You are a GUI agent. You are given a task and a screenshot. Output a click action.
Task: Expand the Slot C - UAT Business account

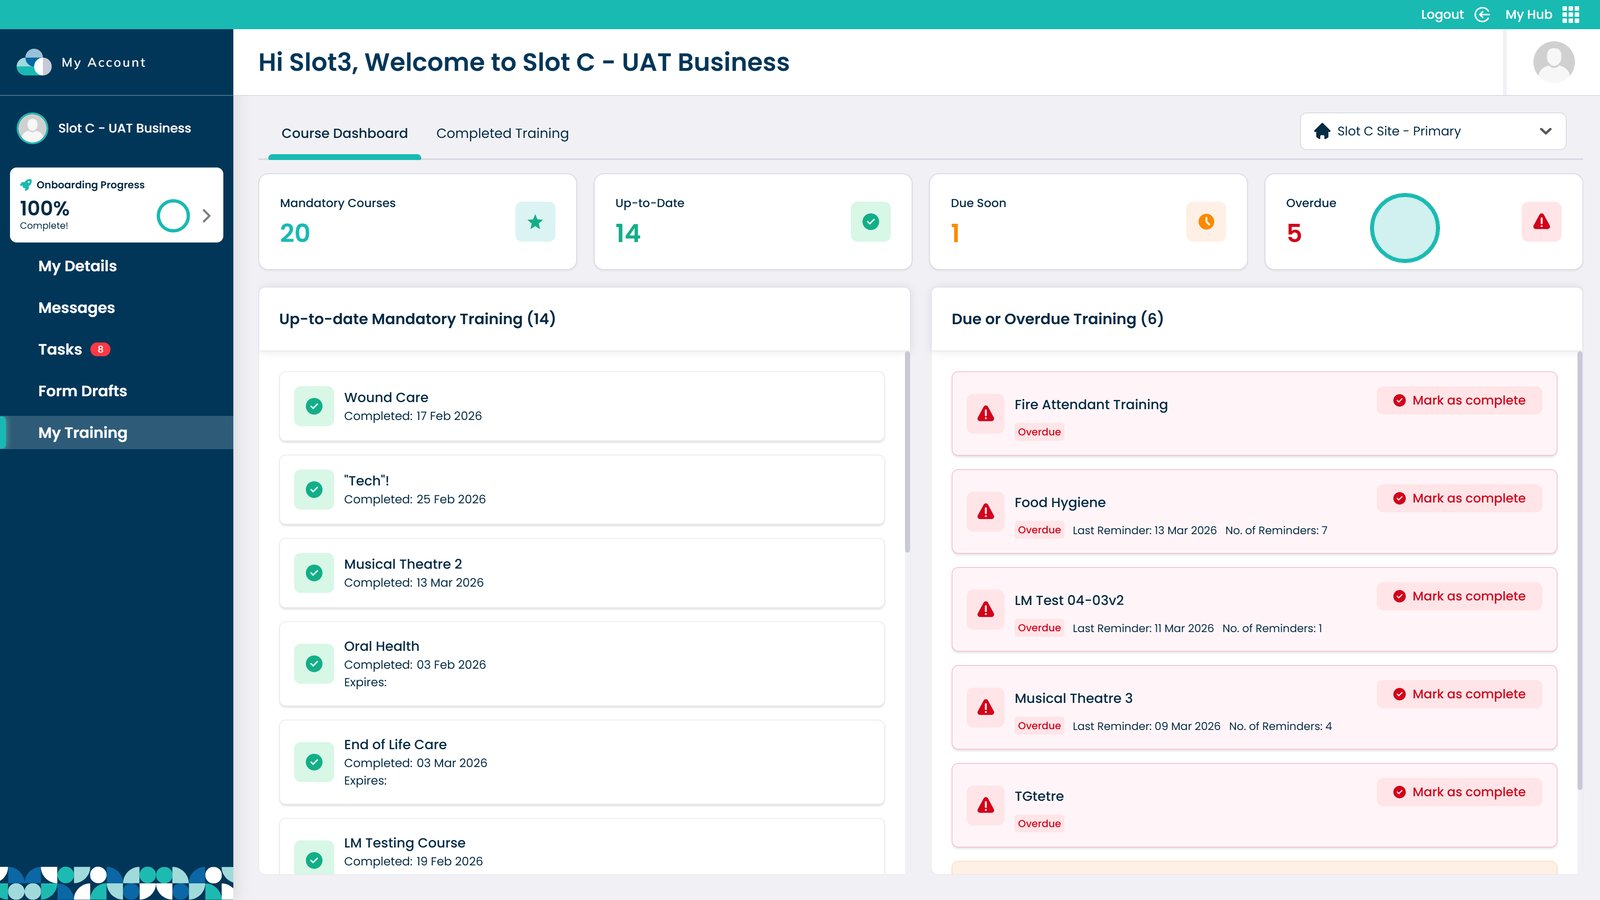pyautogui.click(x=124, y=128)
